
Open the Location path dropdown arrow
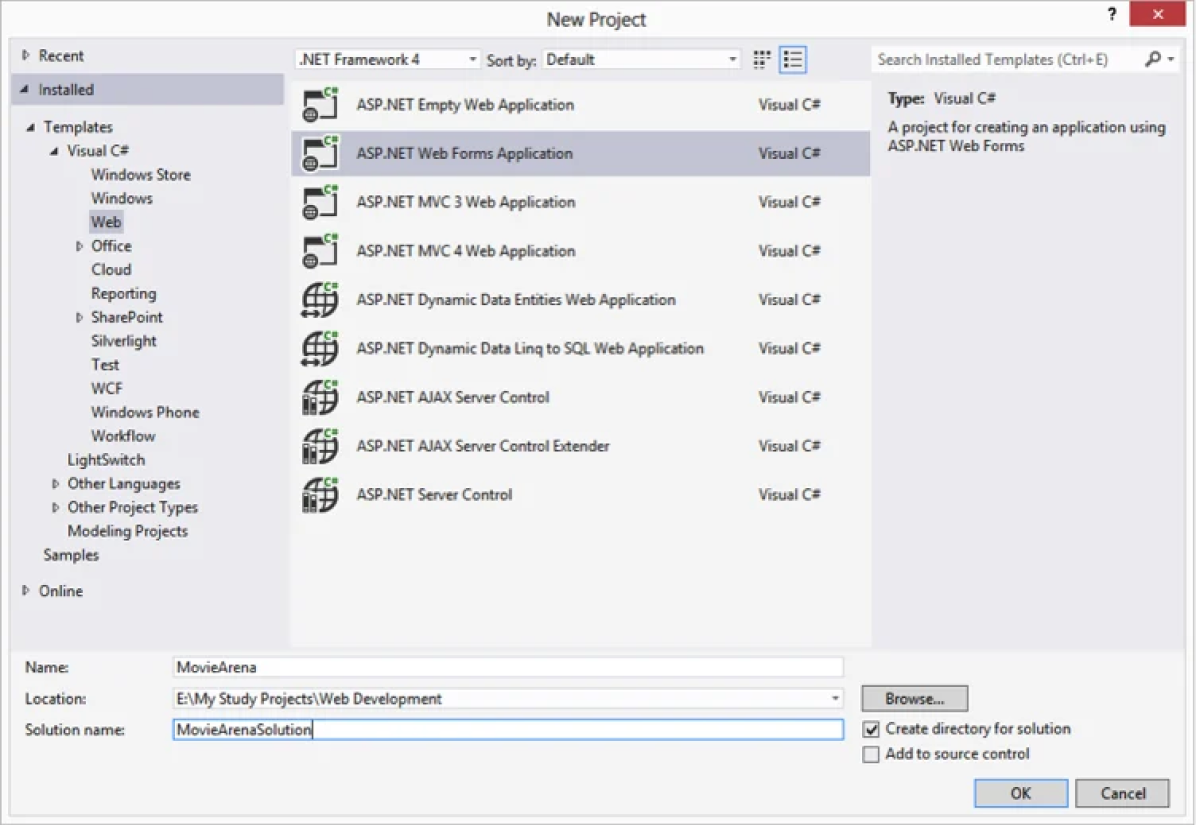835,698
